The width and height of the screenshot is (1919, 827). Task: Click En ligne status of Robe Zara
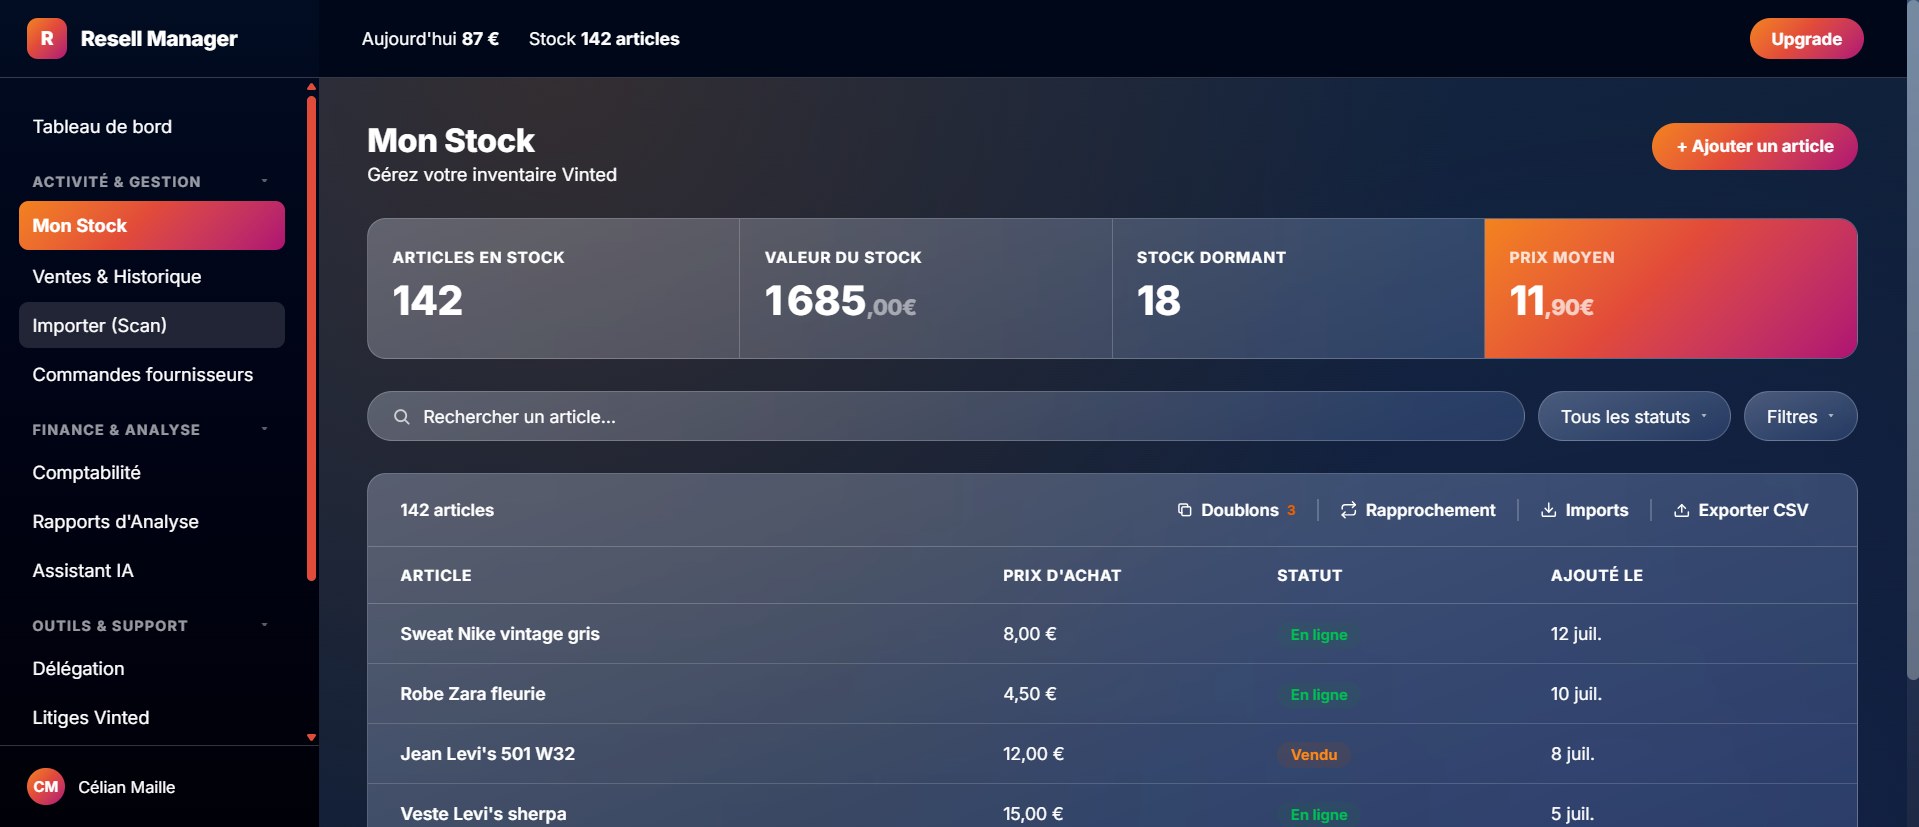(x=1318, y=695)
